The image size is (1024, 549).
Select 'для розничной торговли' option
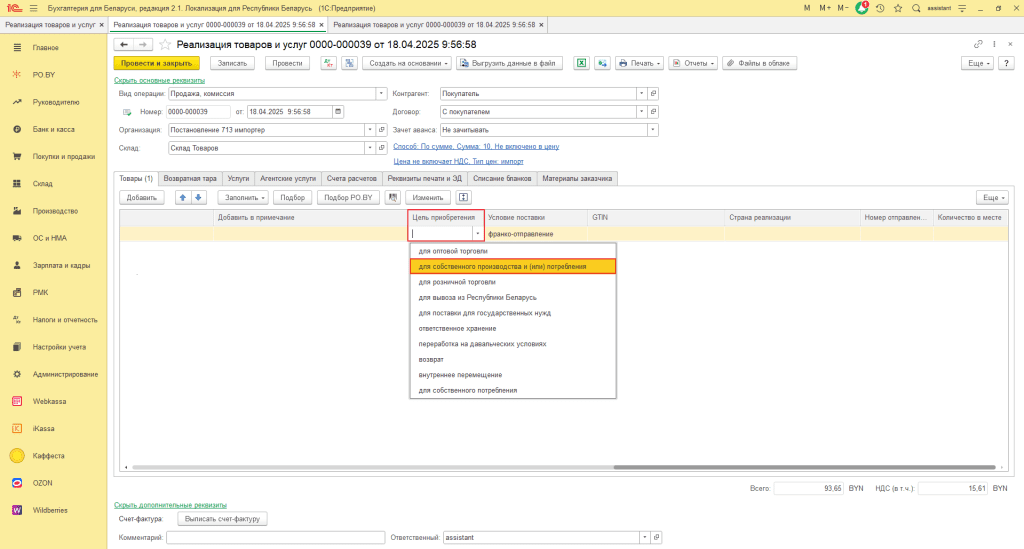(x=513, y=282)
